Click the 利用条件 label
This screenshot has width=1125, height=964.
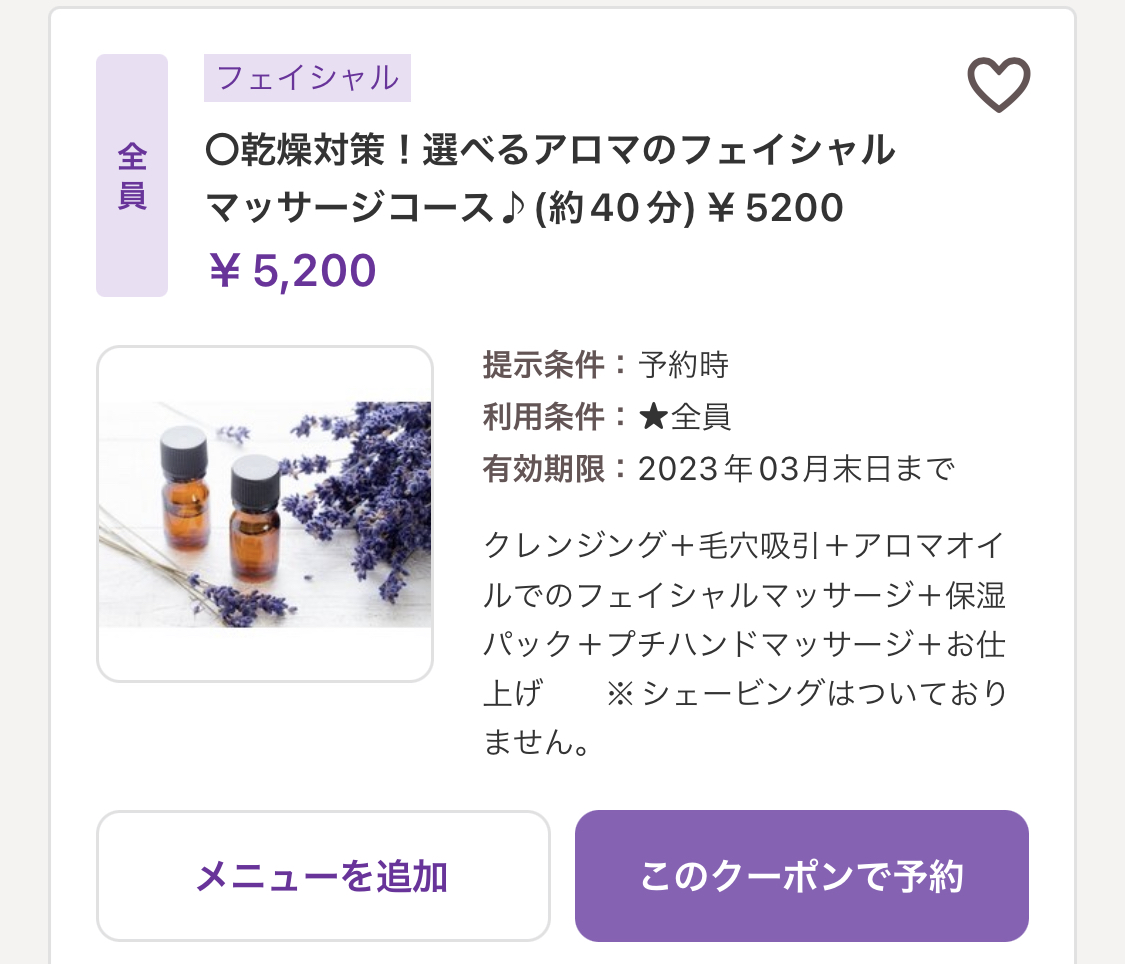pos(544,416)
